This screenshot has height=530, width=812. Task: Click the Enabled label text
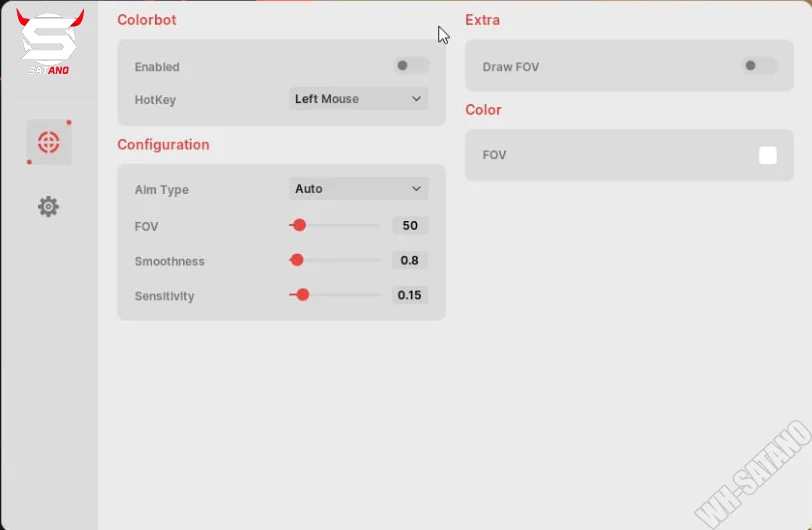click(157, 67)
